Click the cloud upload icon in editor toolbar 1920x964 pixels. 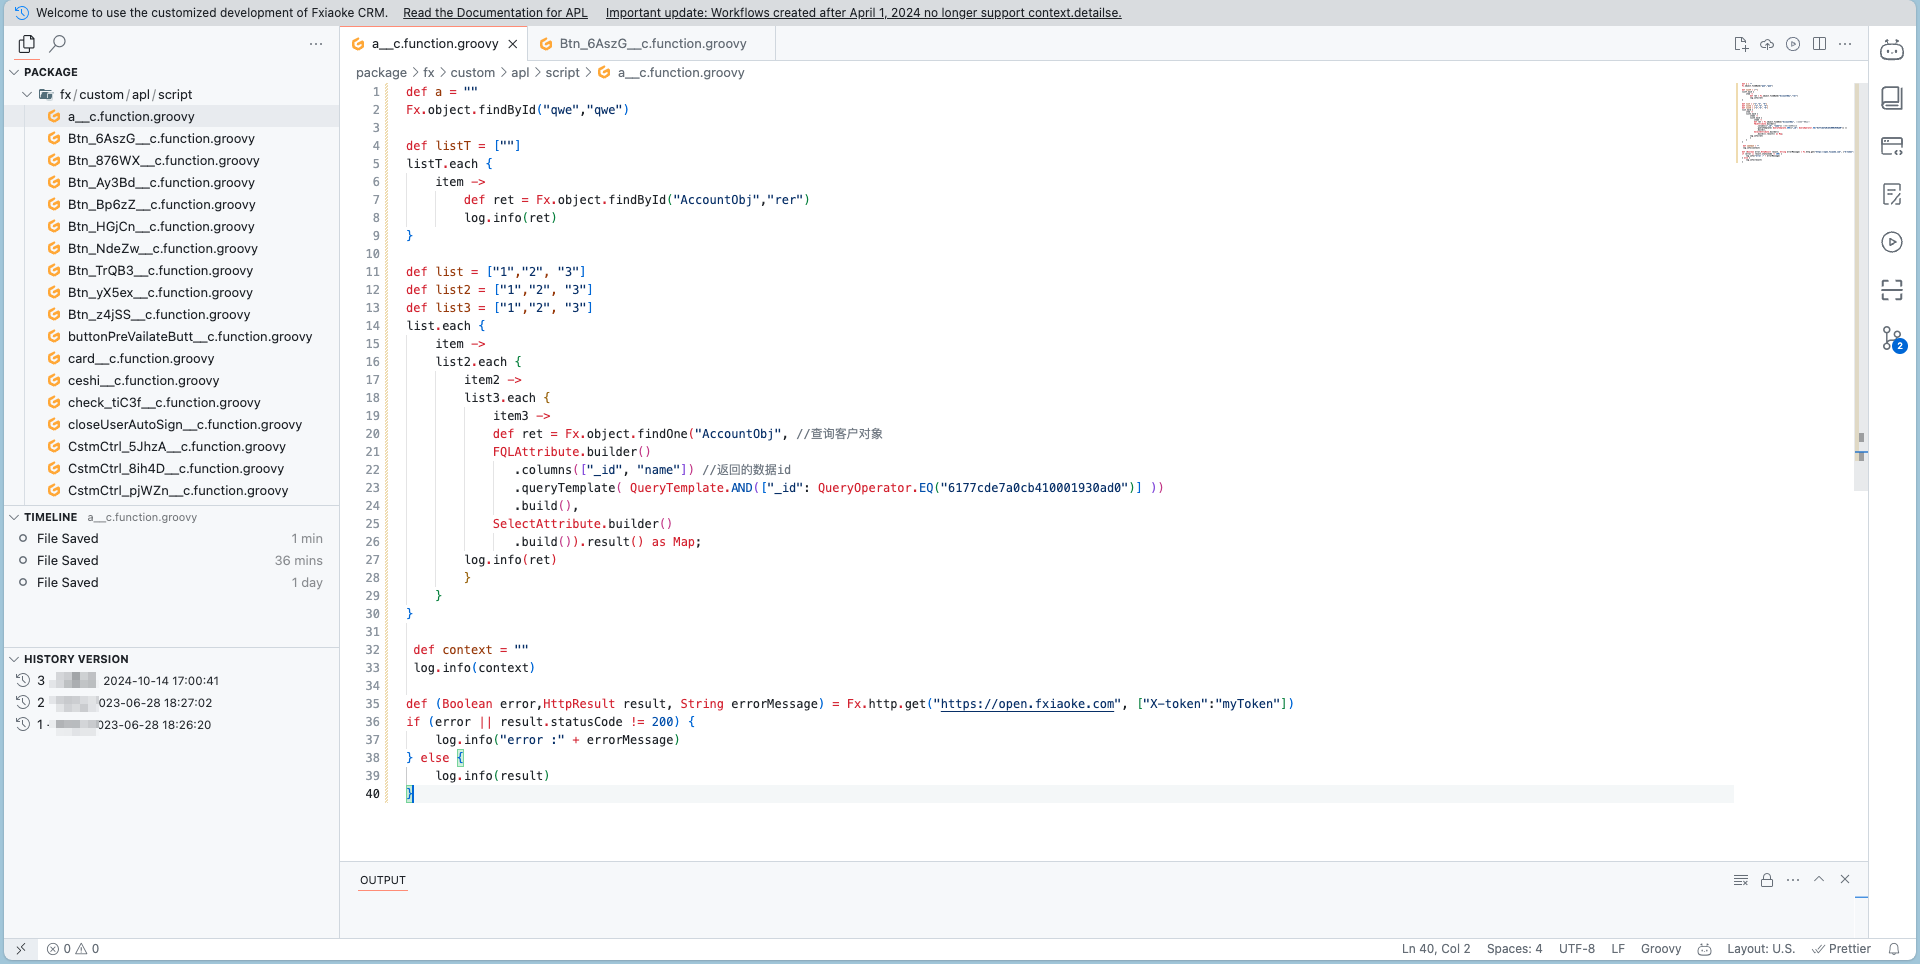point(1767,44)
